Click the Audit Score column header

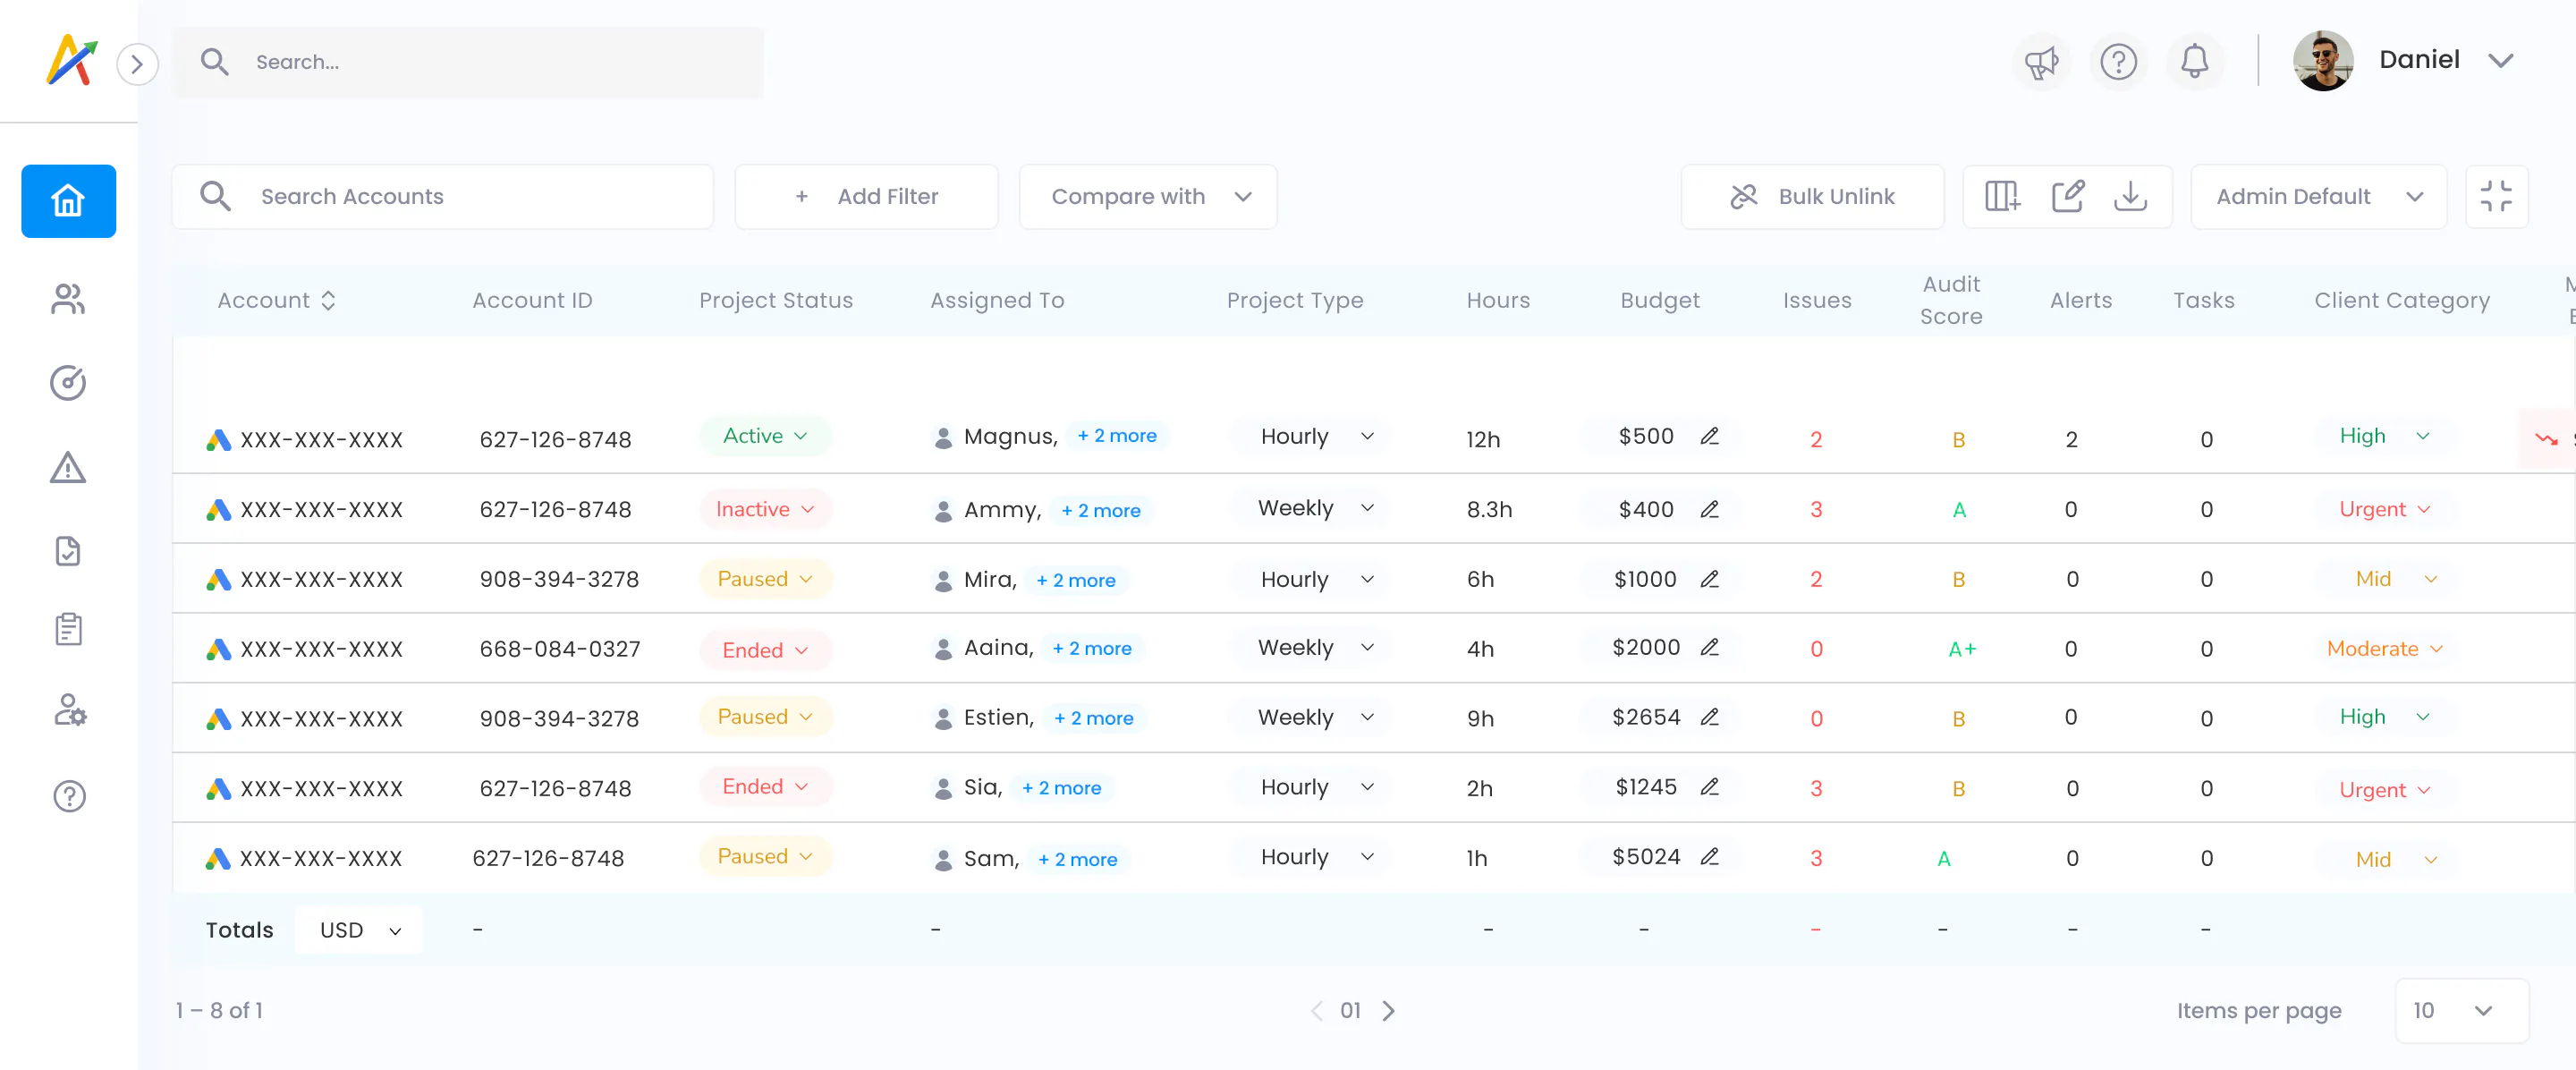(x=1950, y=300)
